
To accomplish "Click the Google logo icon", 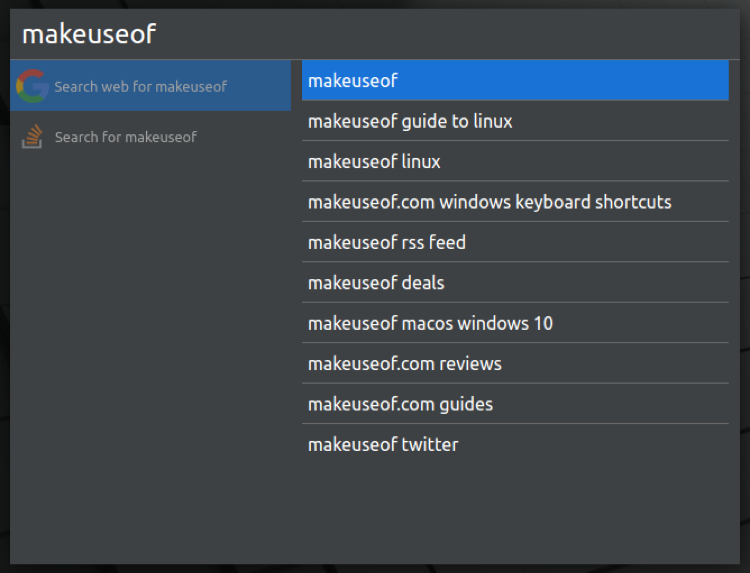I will (32, 87).
